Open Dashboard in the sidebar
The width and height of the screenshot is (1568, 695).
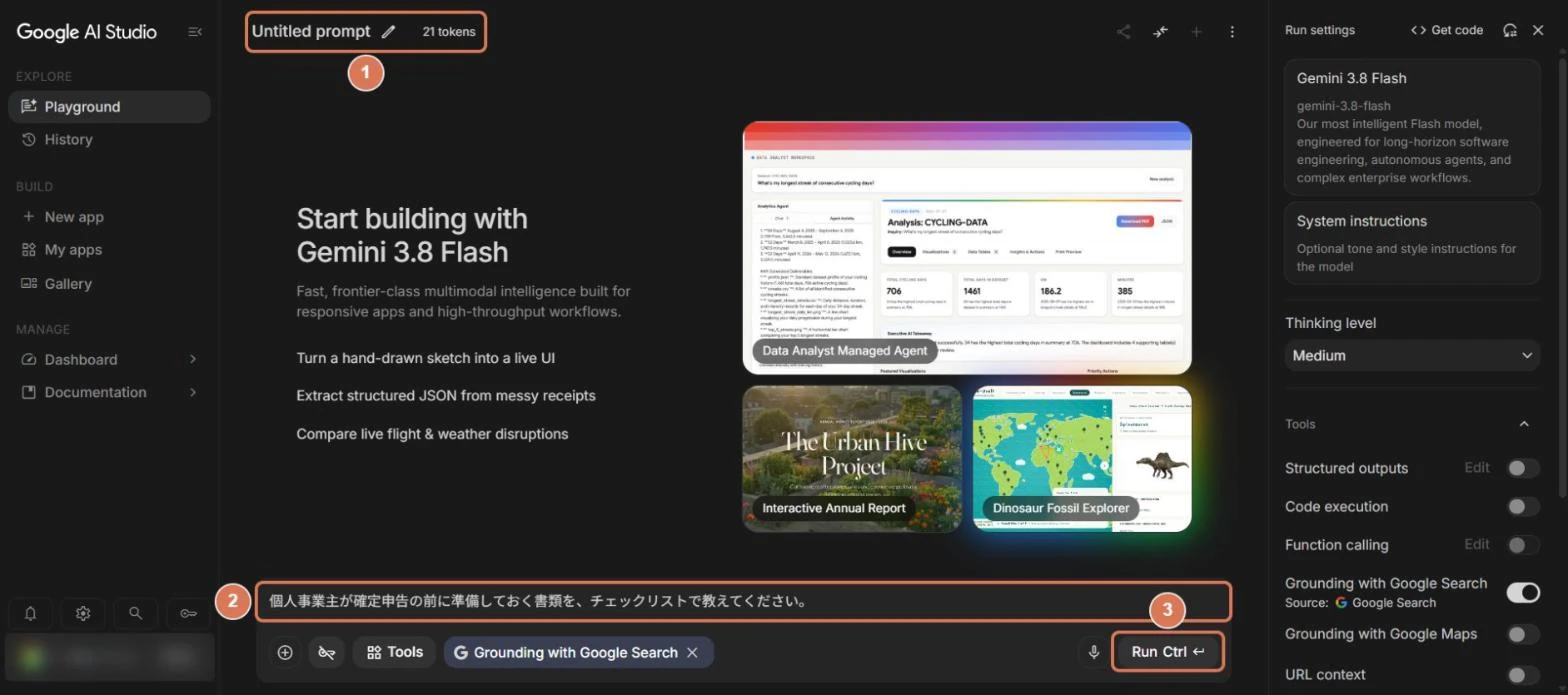coord(81,359)
